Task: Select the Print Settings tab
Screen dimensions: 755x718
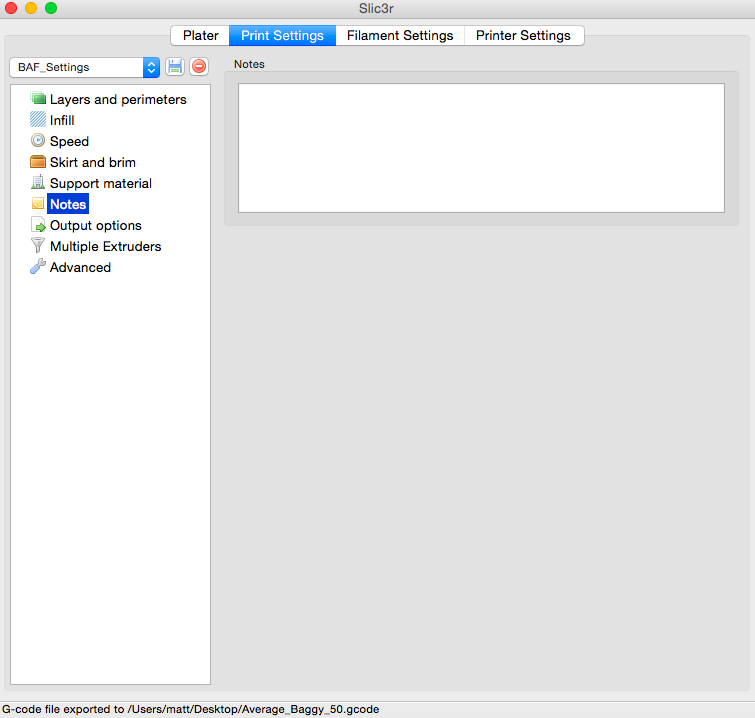Action: coord(282,35)
